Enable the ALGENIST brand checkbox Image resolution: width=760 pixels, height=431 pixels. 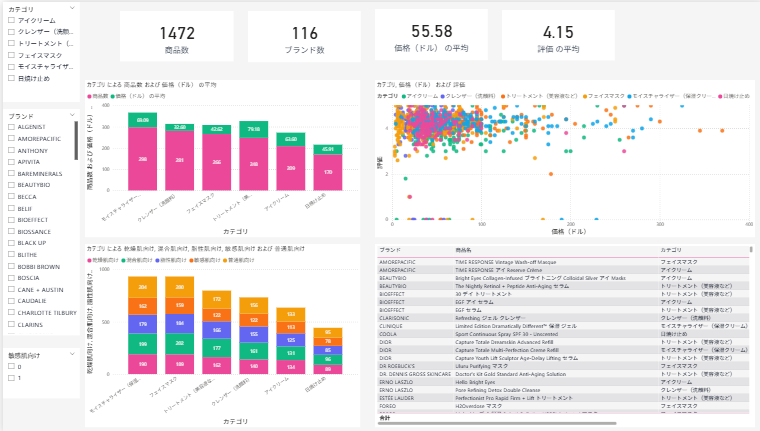[x=11, y=127]
